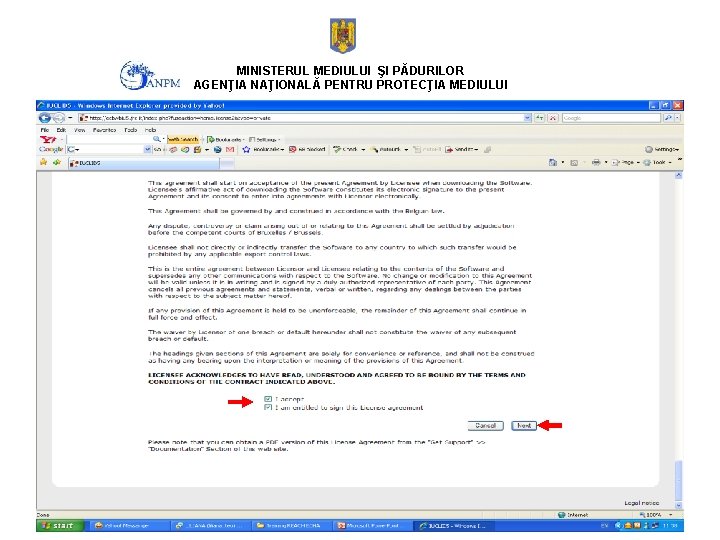Click the taskbar clock
The height and width of the screenshot is (540, 720).
tap(668, 526)
